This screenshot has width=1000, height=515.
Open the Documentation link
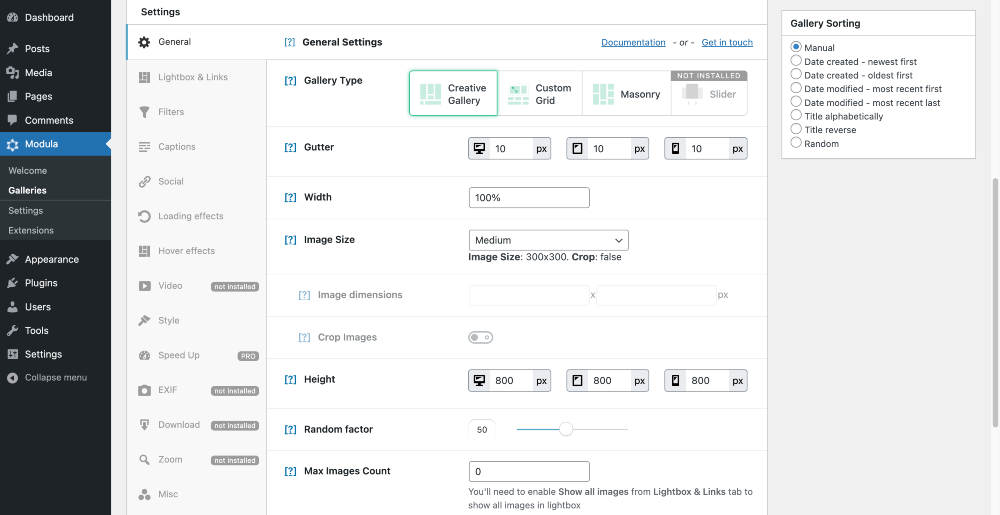coord(633,43)
